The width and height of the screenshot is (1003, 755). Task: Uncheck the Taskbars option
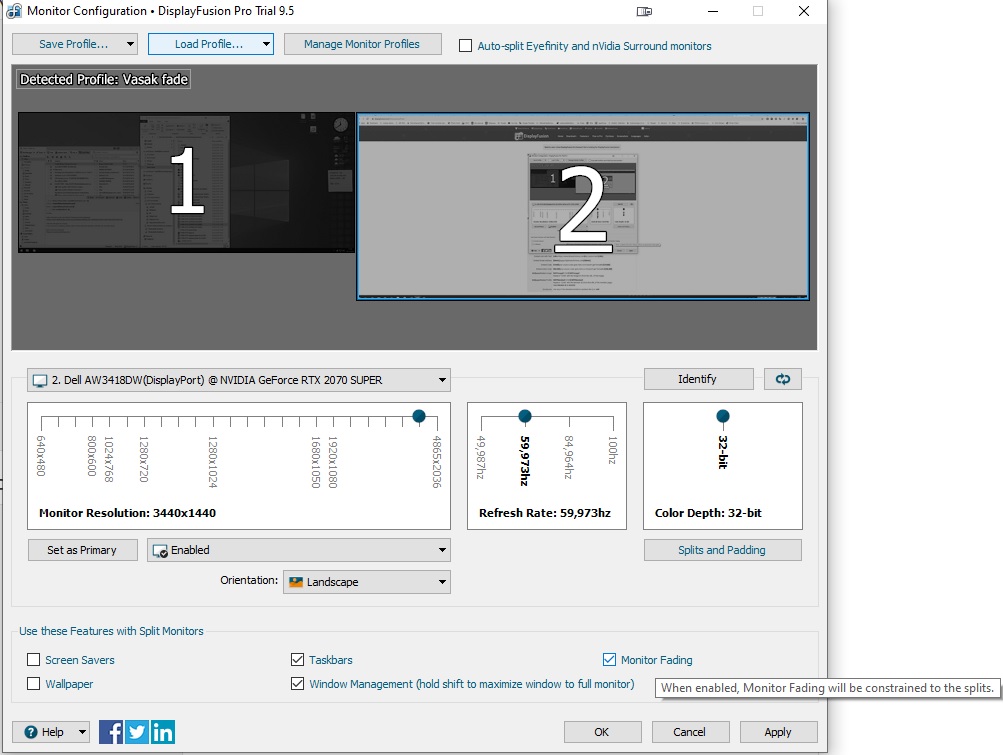[297, 660]
